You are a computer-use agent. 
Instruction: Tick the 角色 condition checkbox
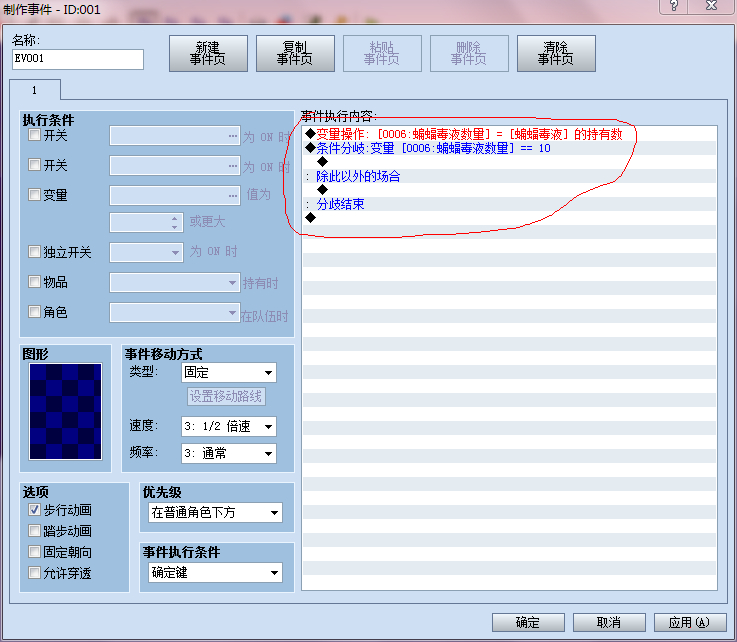point(34,312)
